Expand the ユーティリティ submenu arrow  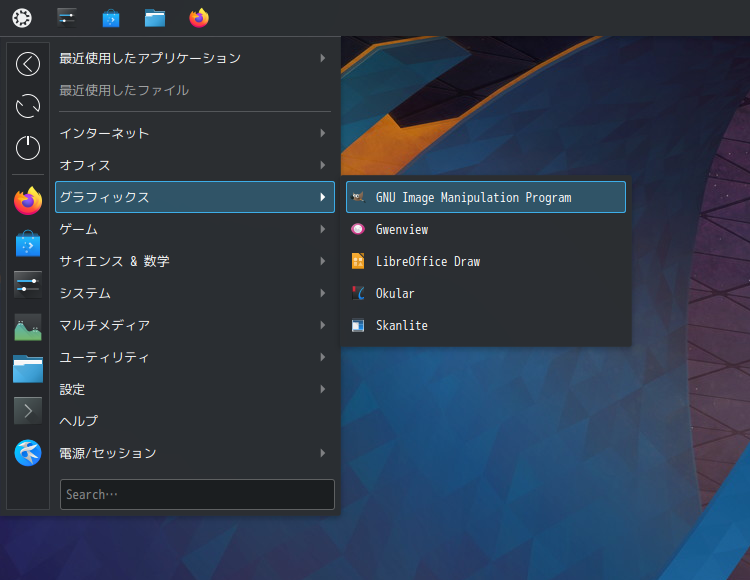coord(323,357)
